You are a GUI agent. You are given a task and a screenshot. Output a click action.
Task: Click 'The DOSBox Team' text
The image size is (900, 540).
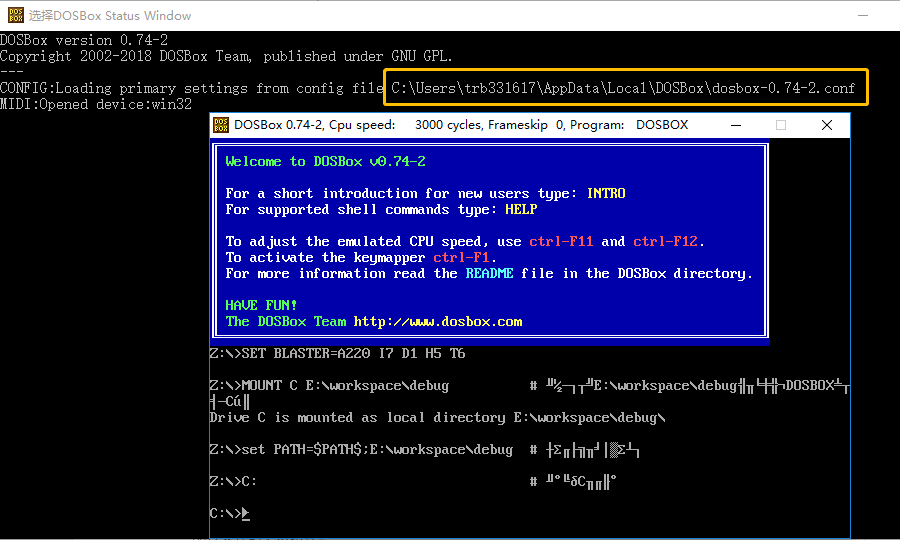[286, 321]
